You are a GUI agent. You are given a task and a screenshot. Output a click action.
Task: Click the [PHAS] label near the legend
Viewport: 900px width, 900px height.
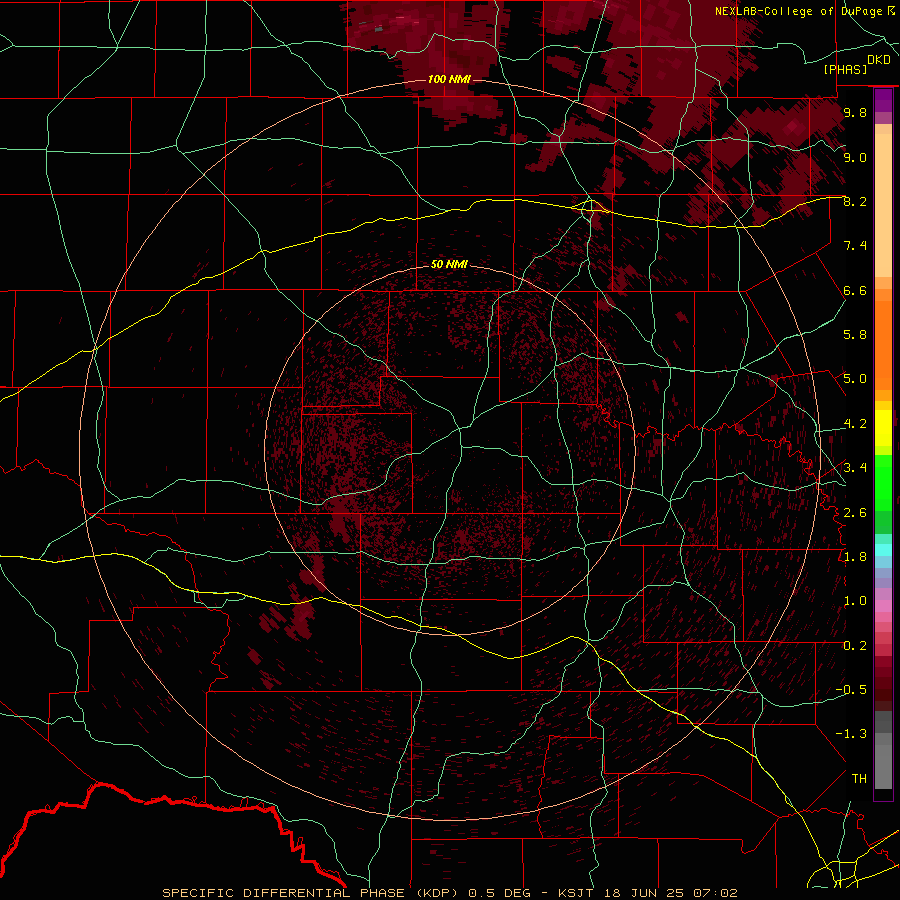coord(845,69)
